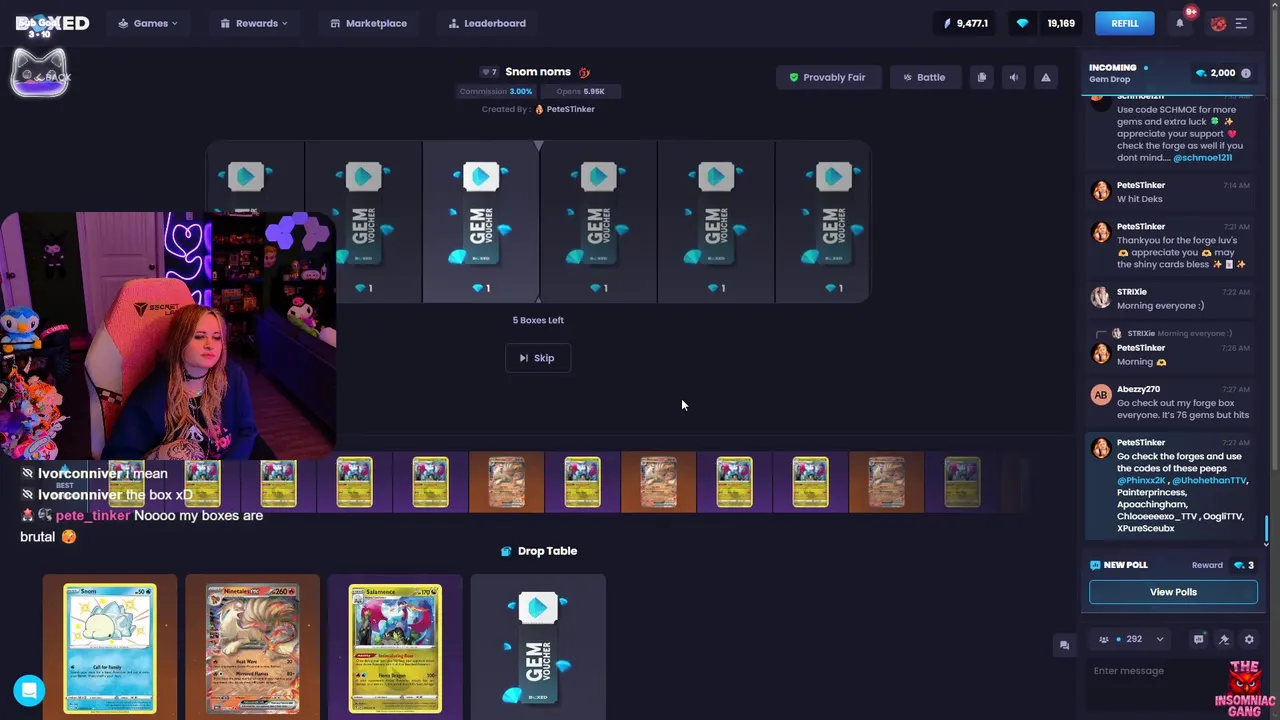Click the Snom noms fire icon
Screen dimensions: 1280x720
coord(584,72)
